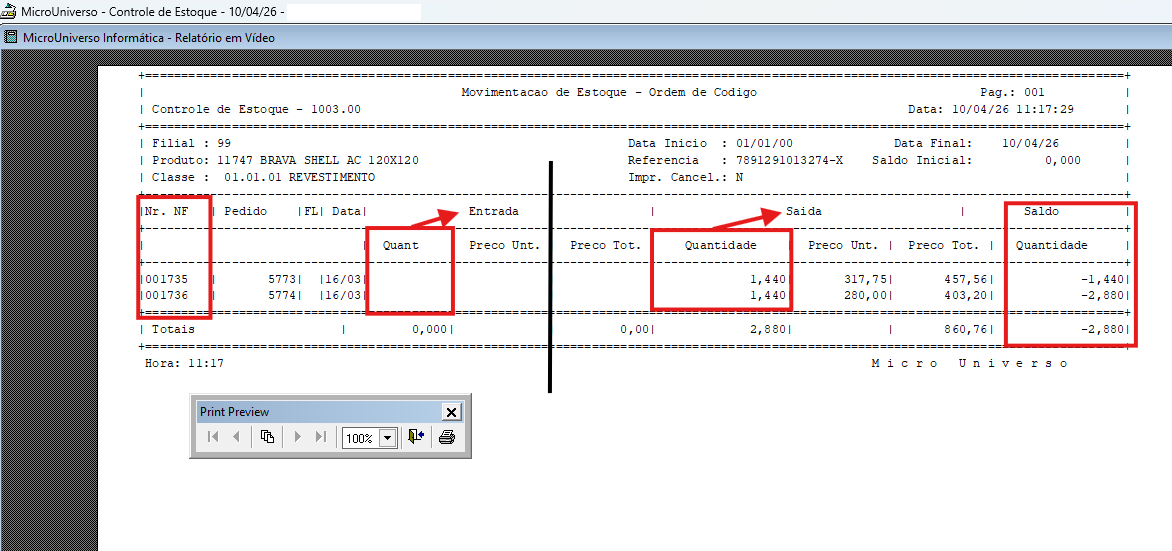Go to the previous preview page
The image size is (1172, 551).
coord(237,437)
